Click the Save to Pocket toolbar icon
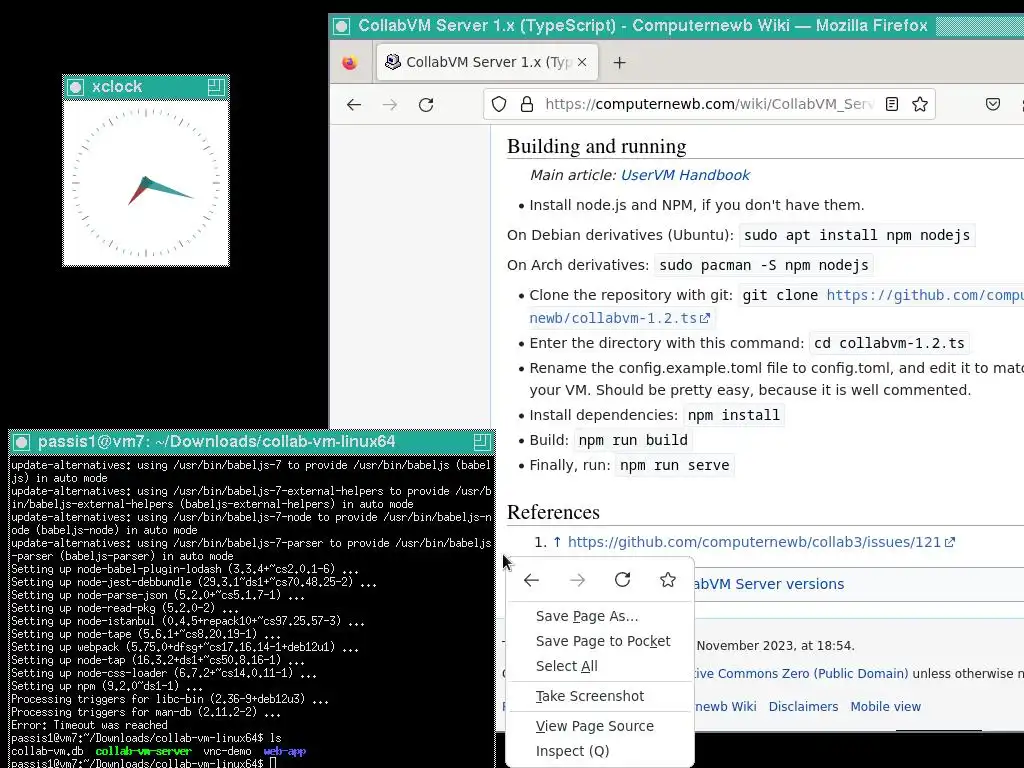This screenshot has width=1024, height=768. click(993, 104)
